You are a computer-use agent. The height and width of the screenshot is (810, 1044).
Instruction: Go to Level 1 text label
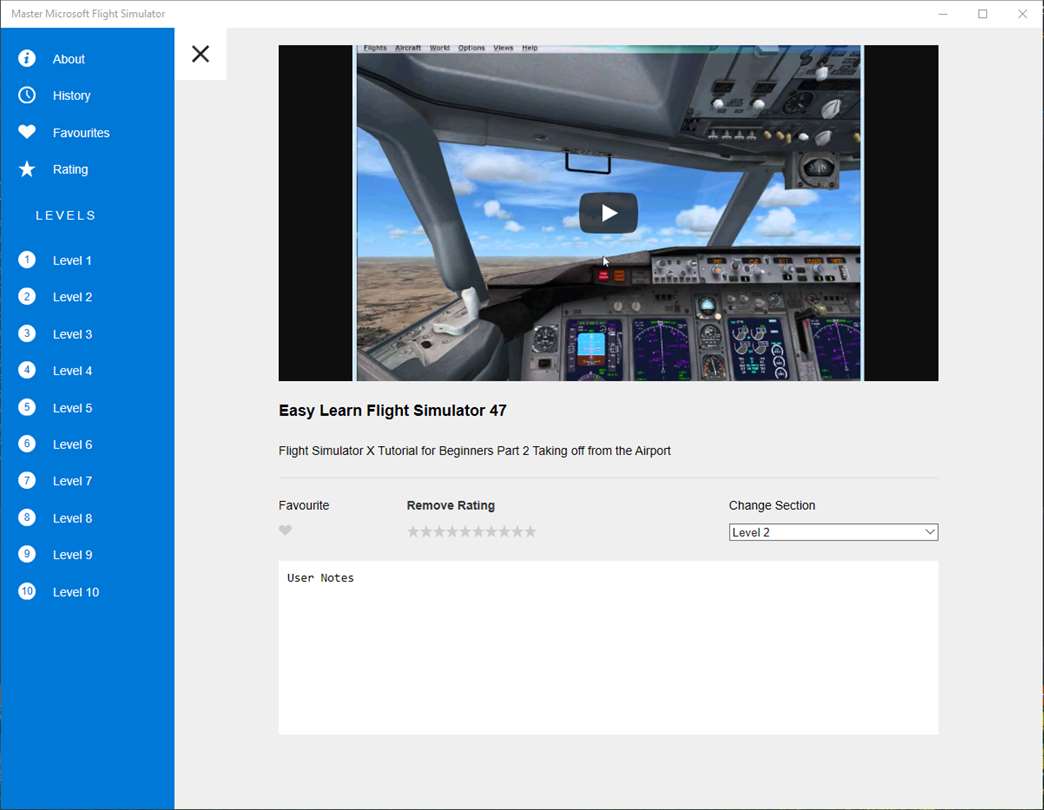point(72,260)
